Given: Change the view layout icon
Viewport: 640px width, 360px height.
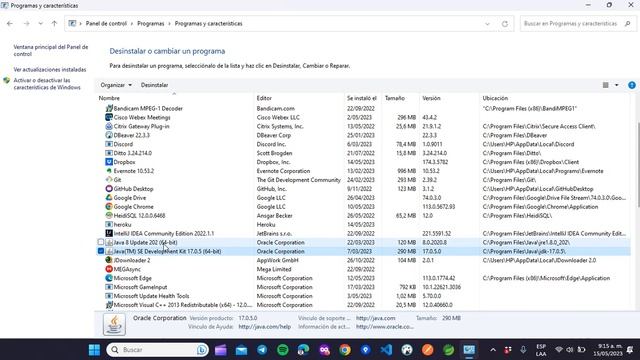Looking at the screenshot, I should point(606,85).
